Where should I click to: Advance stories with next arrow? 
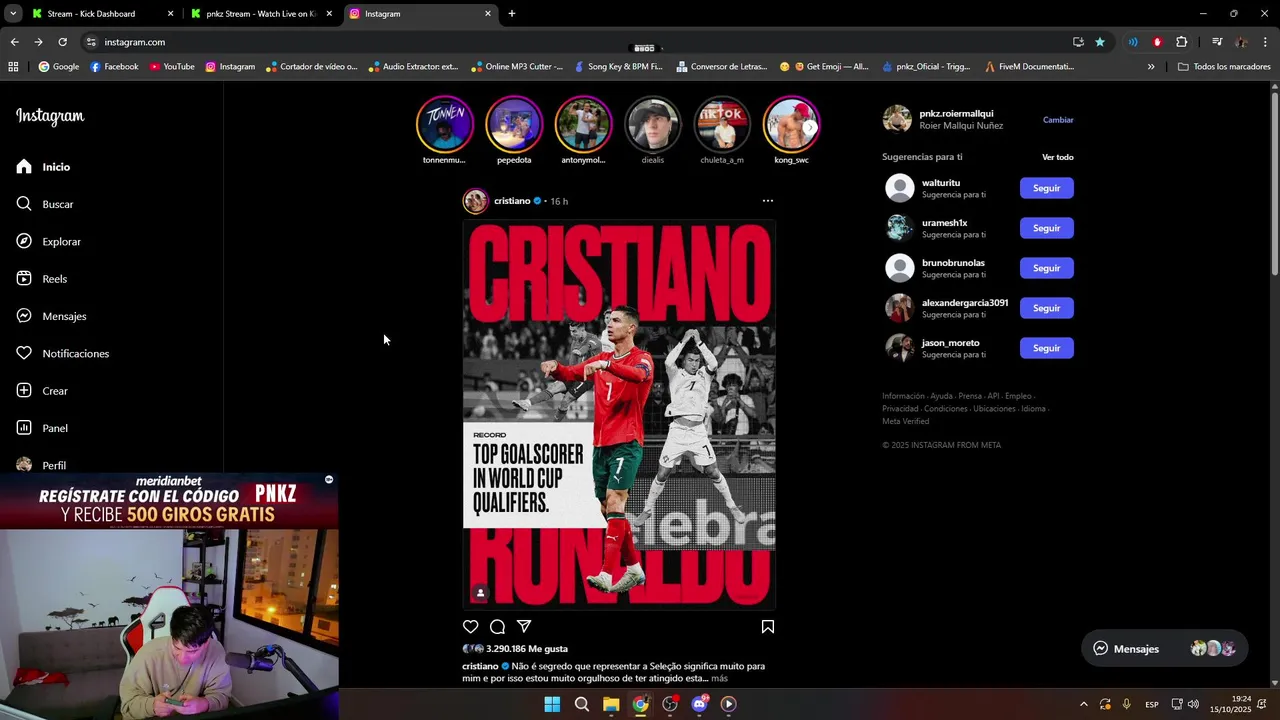(810, 128)
